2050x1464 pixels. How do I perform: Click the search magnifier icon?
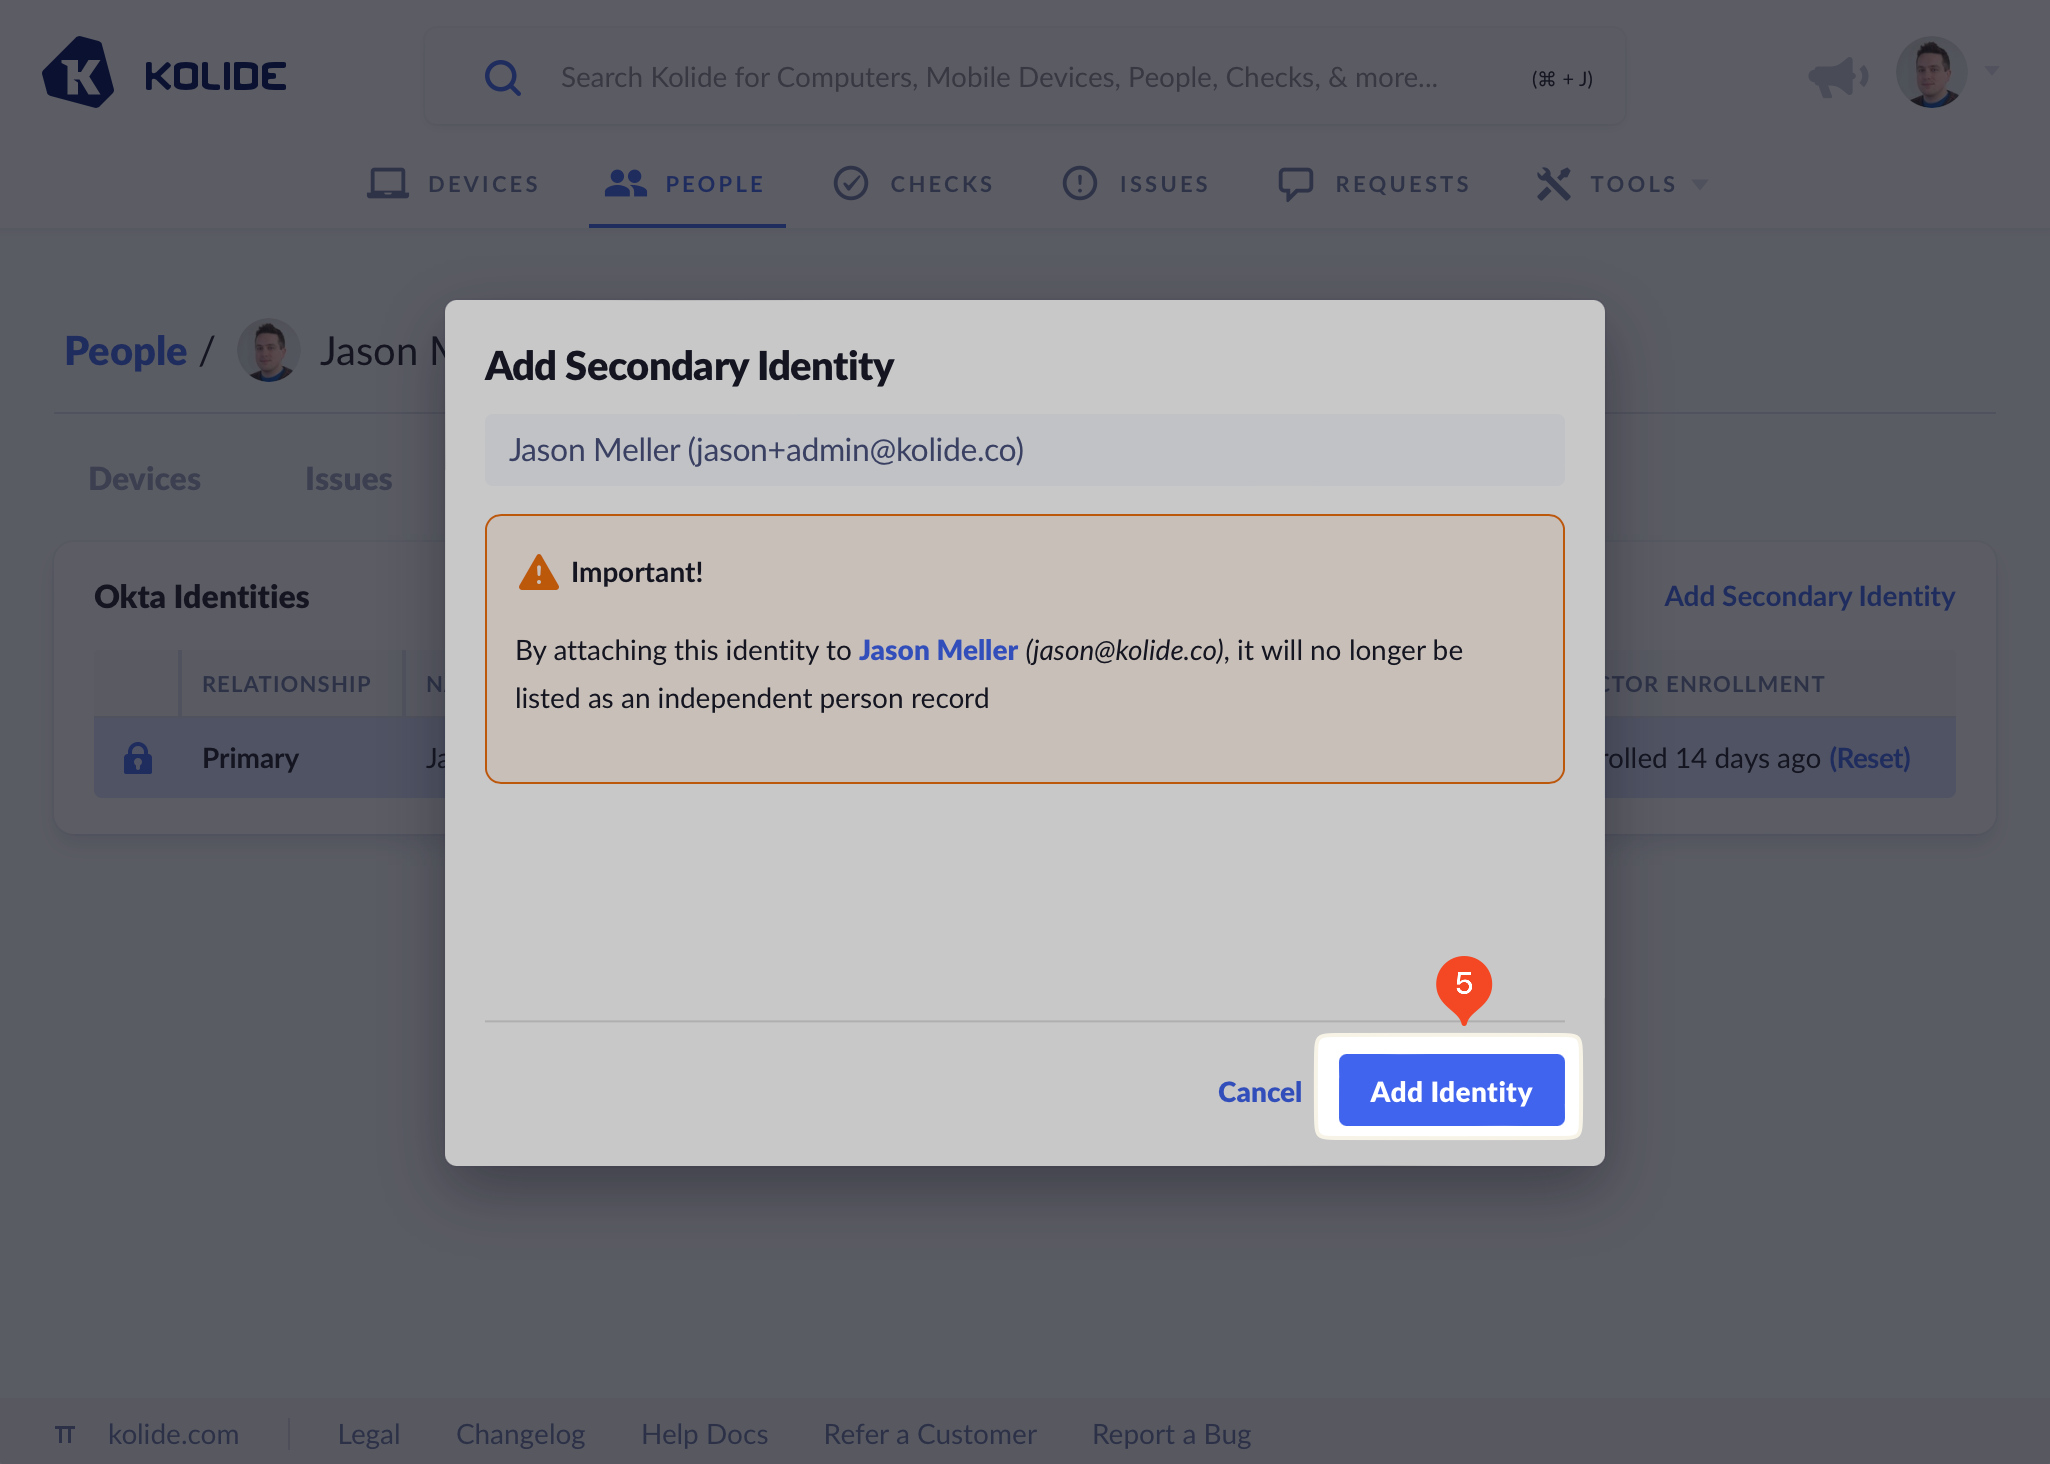[503, 77]
